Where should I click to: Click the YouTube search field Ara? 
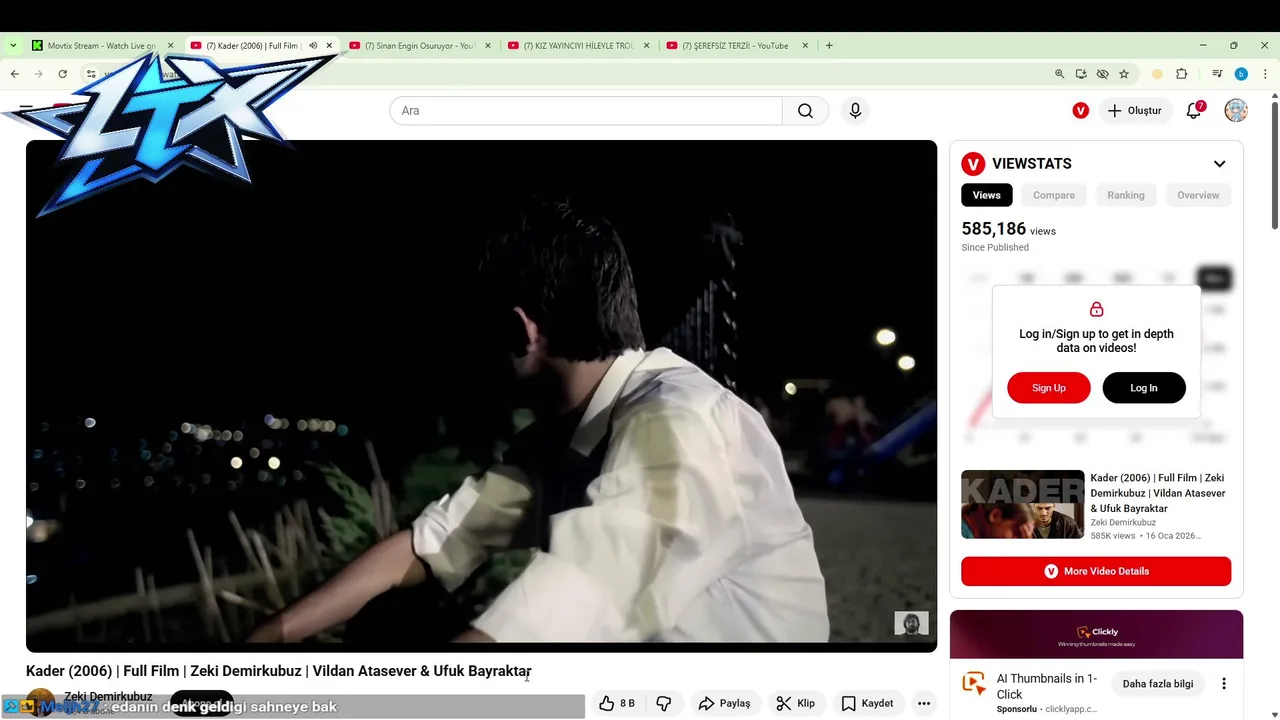[x=586, y=111]
